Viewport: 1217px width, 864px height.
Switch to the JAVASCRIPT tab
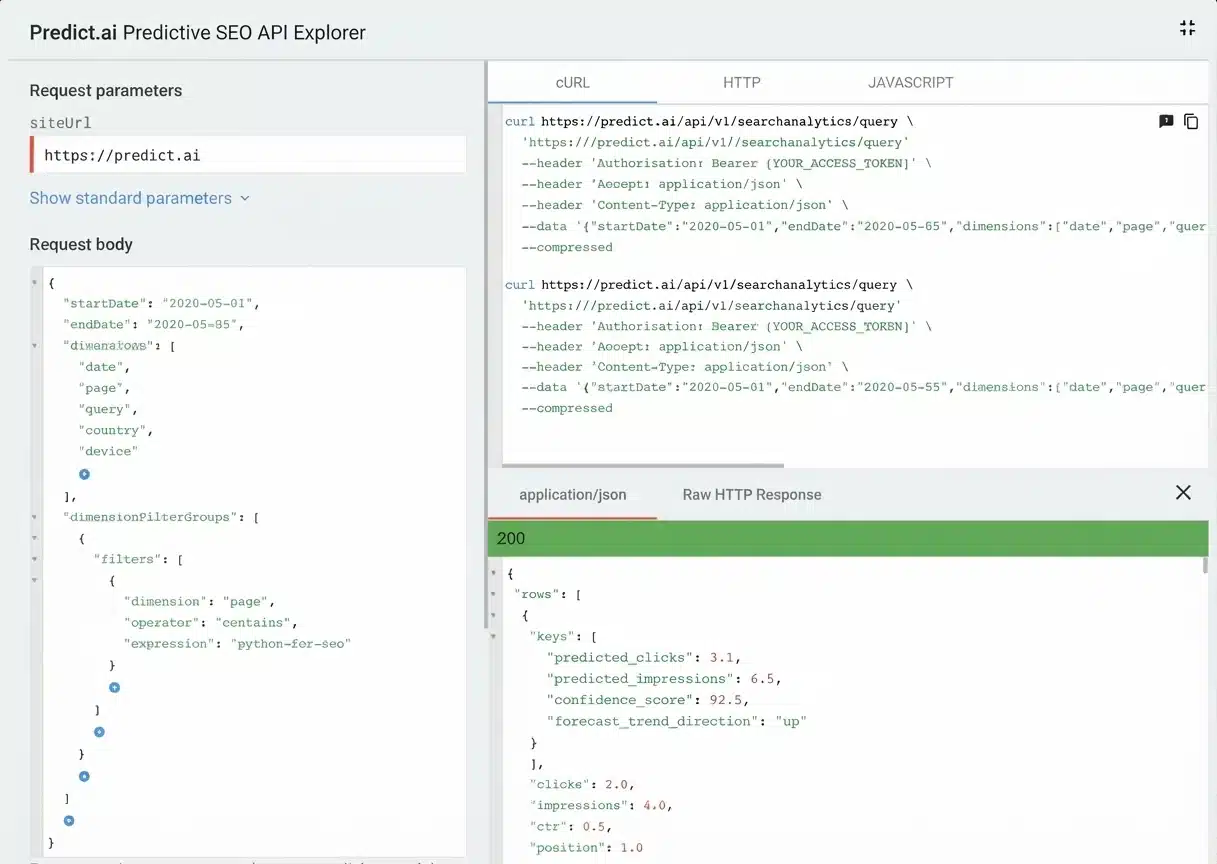pyautogui.click(x=910, y=83)
